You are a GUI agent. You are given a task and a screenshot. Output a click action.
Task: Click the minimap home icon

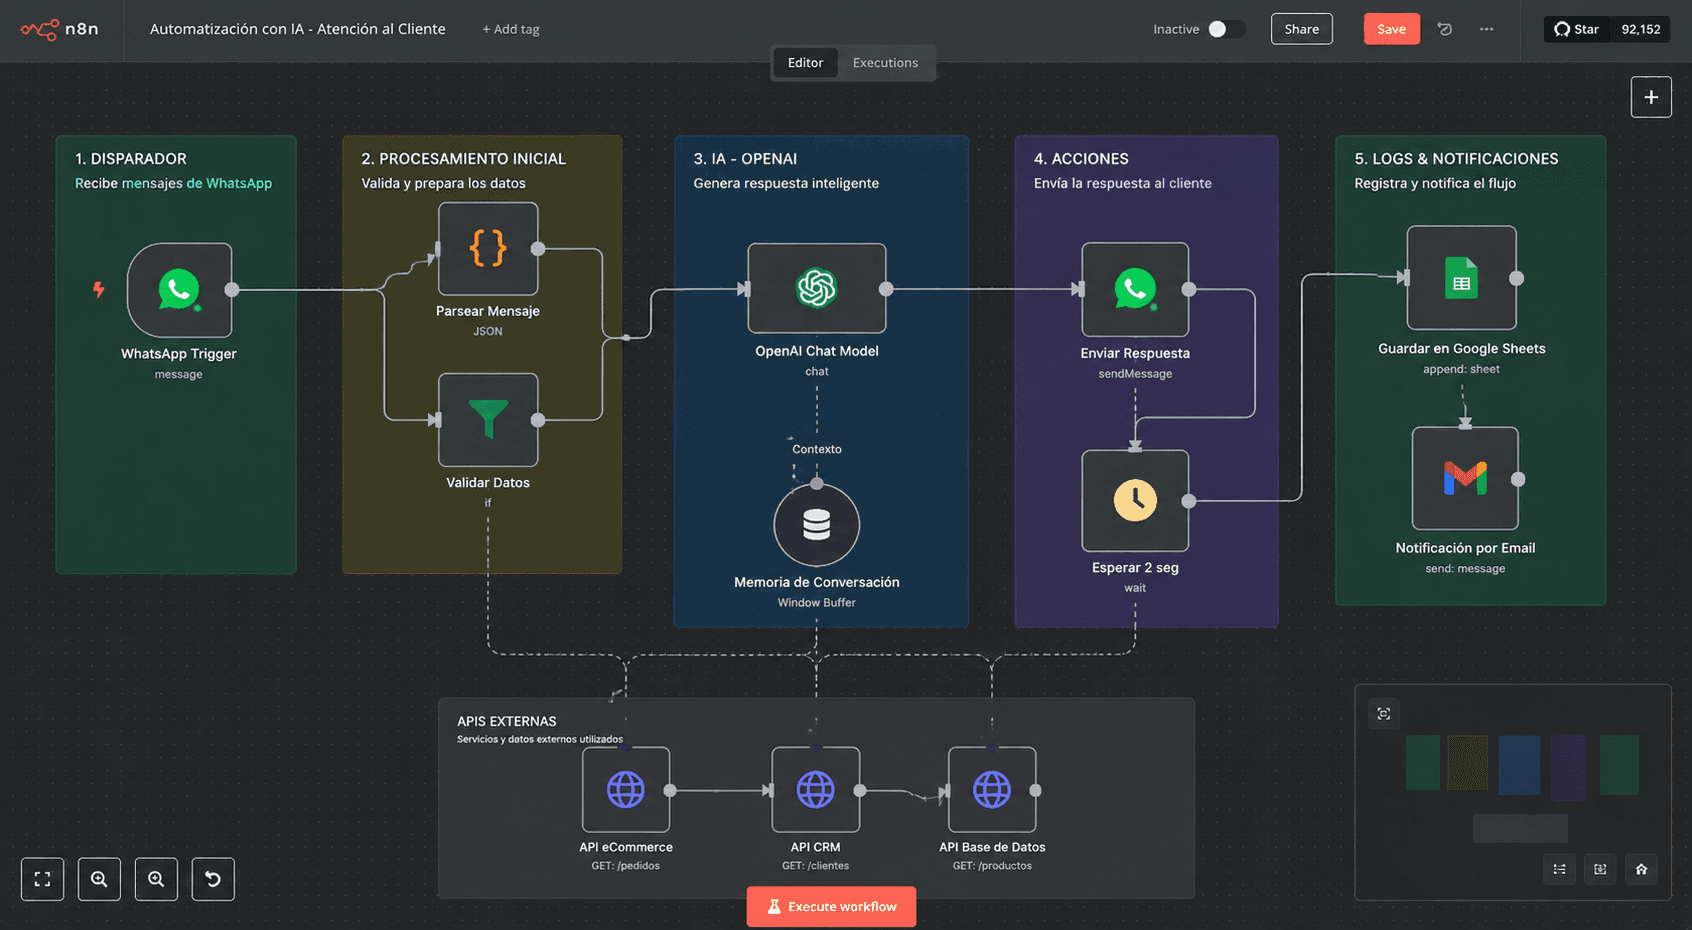coord(1641,869)
